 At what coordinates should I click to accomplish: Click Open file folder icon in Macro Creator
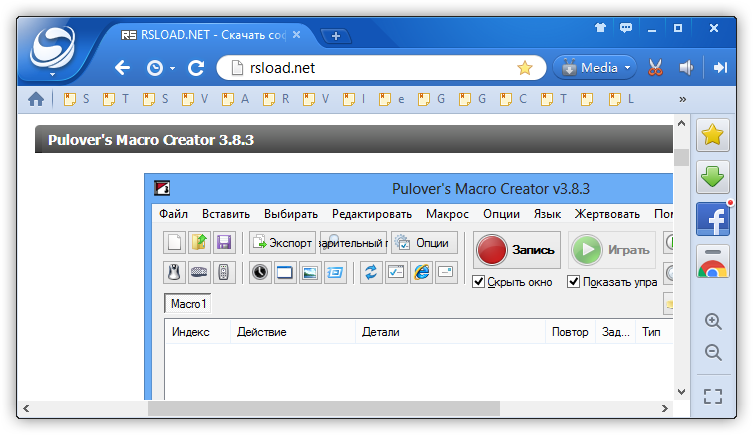[199, 242]
